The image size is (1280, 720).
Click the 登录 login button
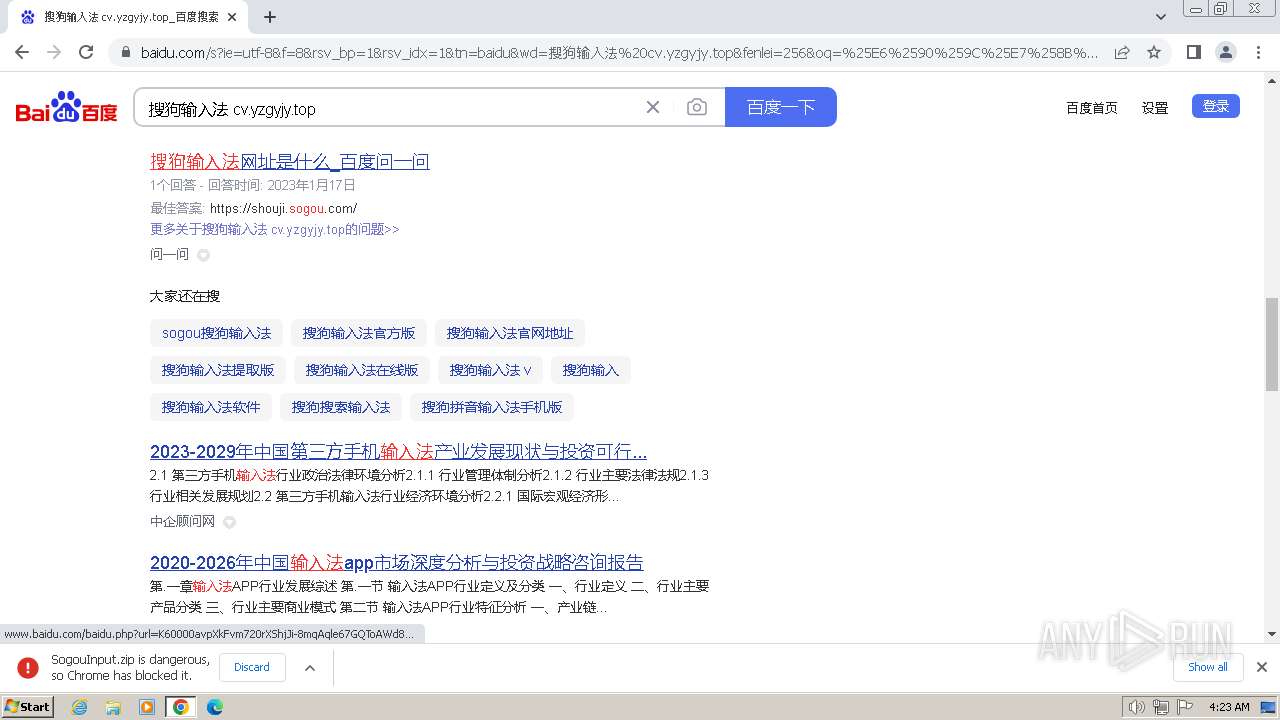click(x=1216, y=106)
